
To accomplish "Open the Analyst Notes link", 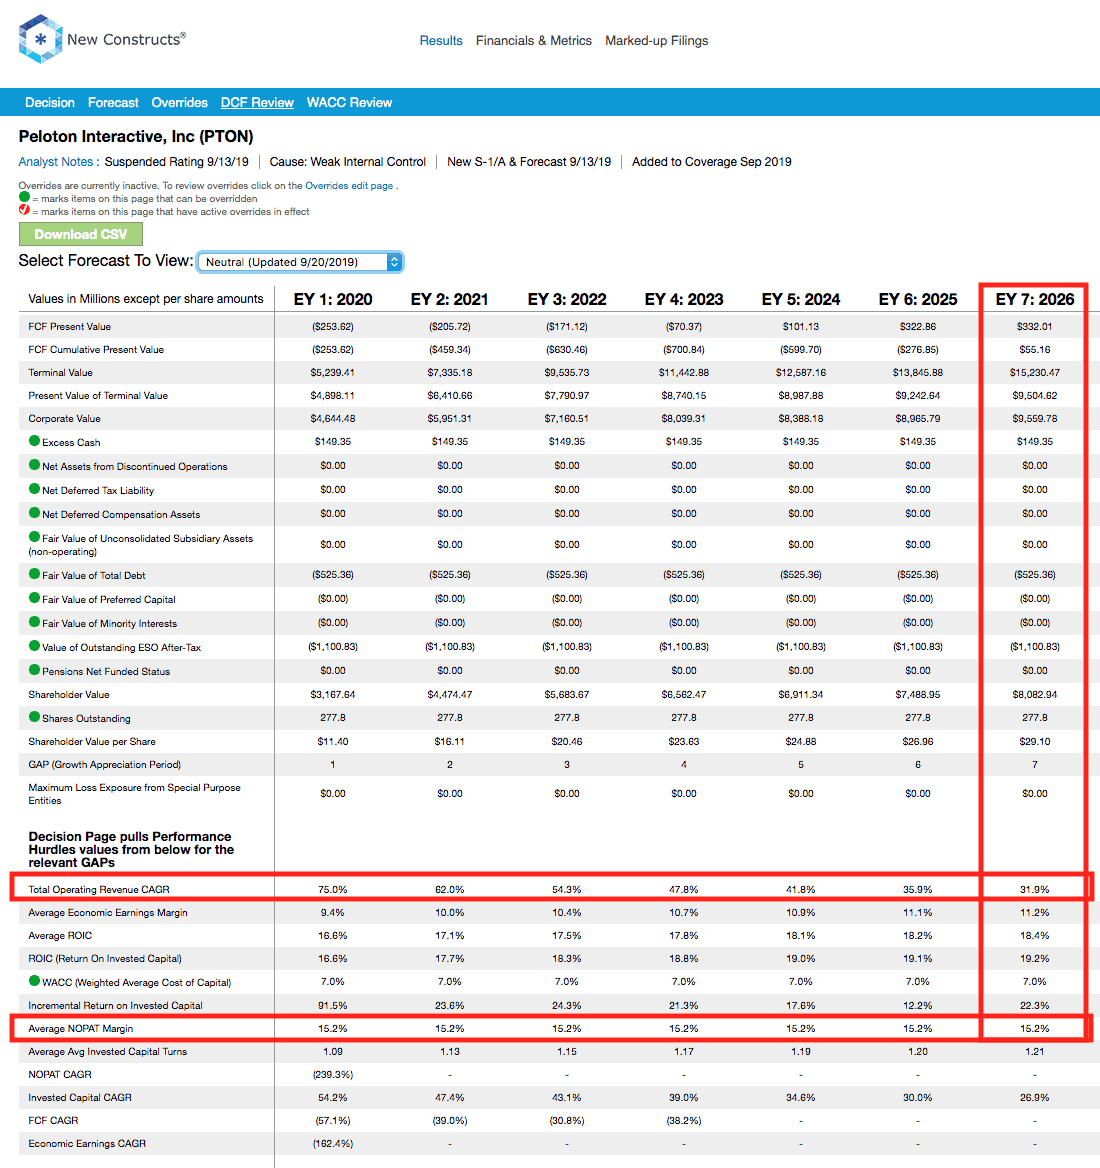I will pos(56,162).
